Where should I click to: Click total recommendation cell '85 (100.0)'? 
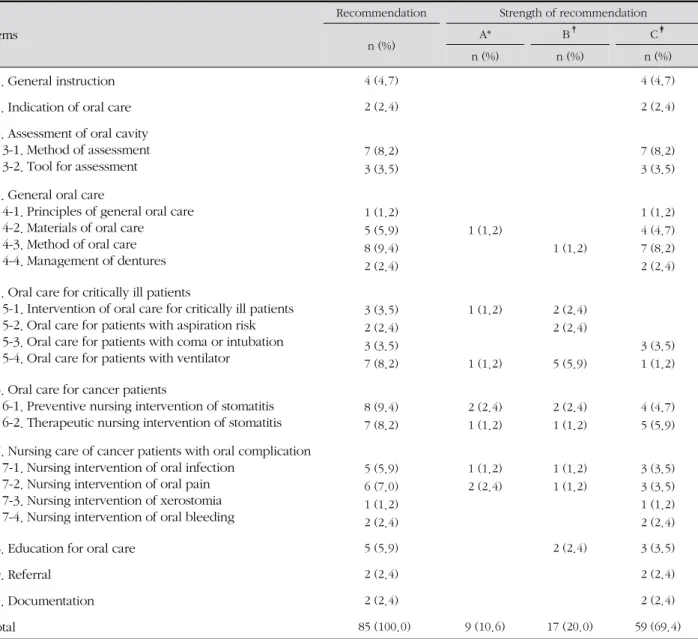coord(384,627)
